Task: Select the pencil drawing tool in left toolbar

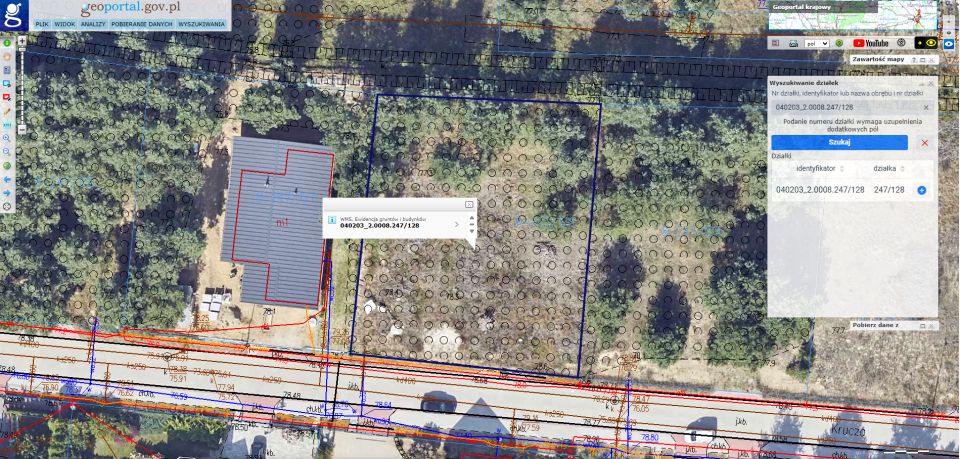Action: coord(7,111)
